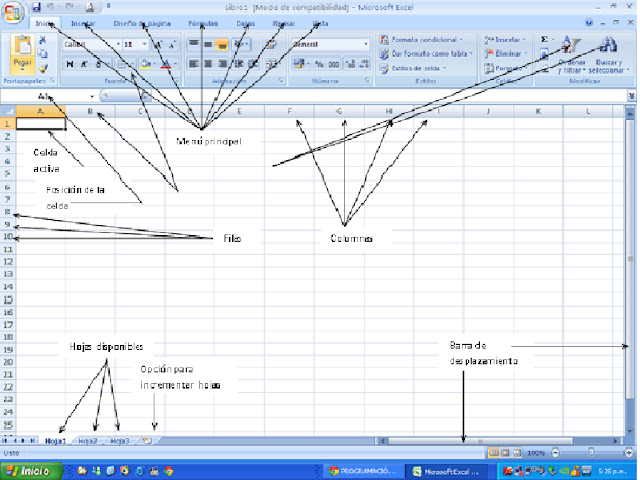This screenshot has height=480, width=640.
Task: Open Estilos de celda gallery
Action: click(x=413, y=69)
